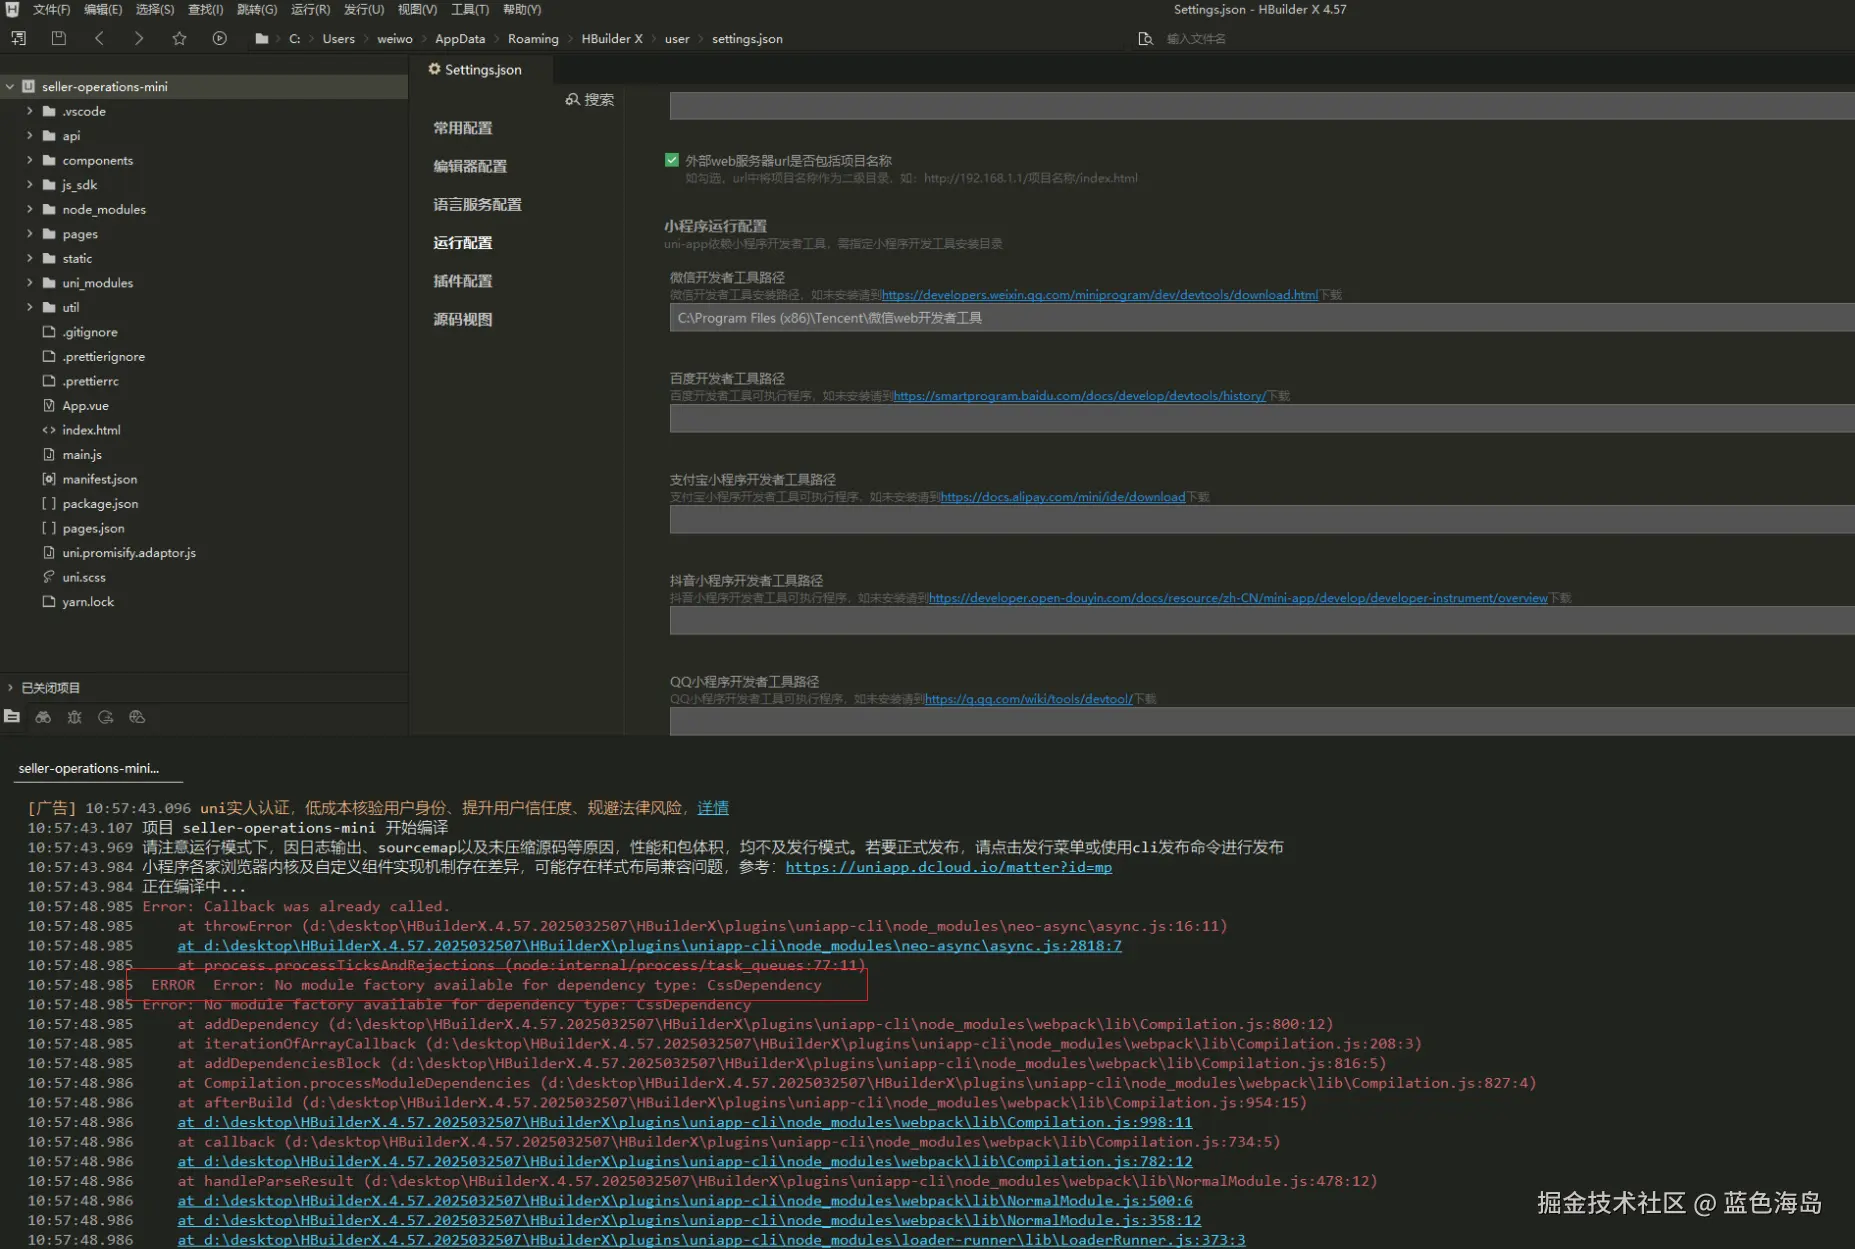
Task: Click the folder icon in breadcrumb bar
Action: [x=261, y=39]
